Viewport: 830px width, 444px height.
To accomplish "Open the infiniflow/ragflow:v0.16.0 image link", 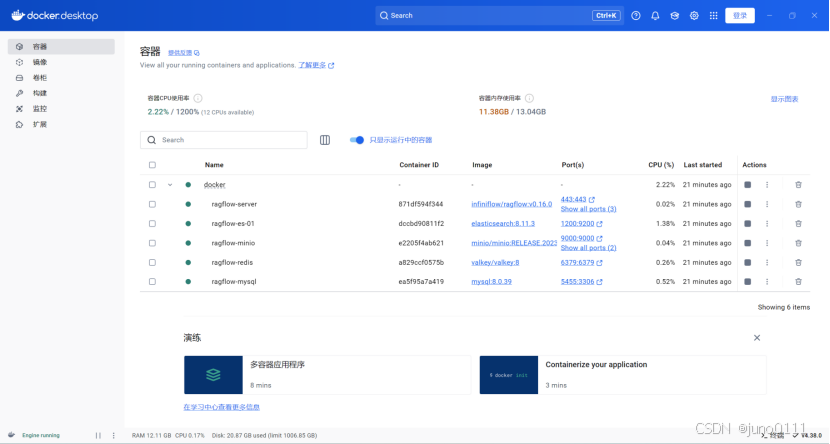I will click(x=511, y=204).
